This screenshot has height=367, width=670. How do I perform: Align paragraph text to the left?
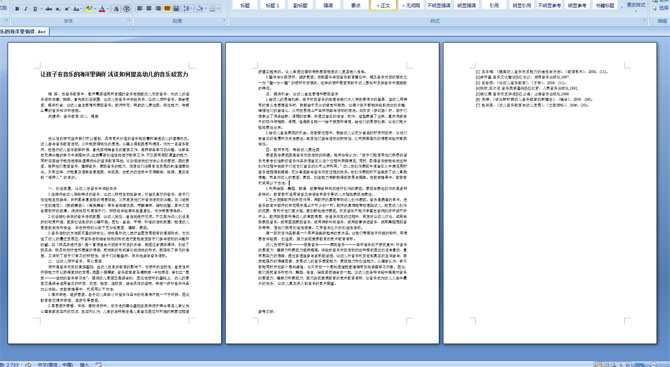pos(140,8)
